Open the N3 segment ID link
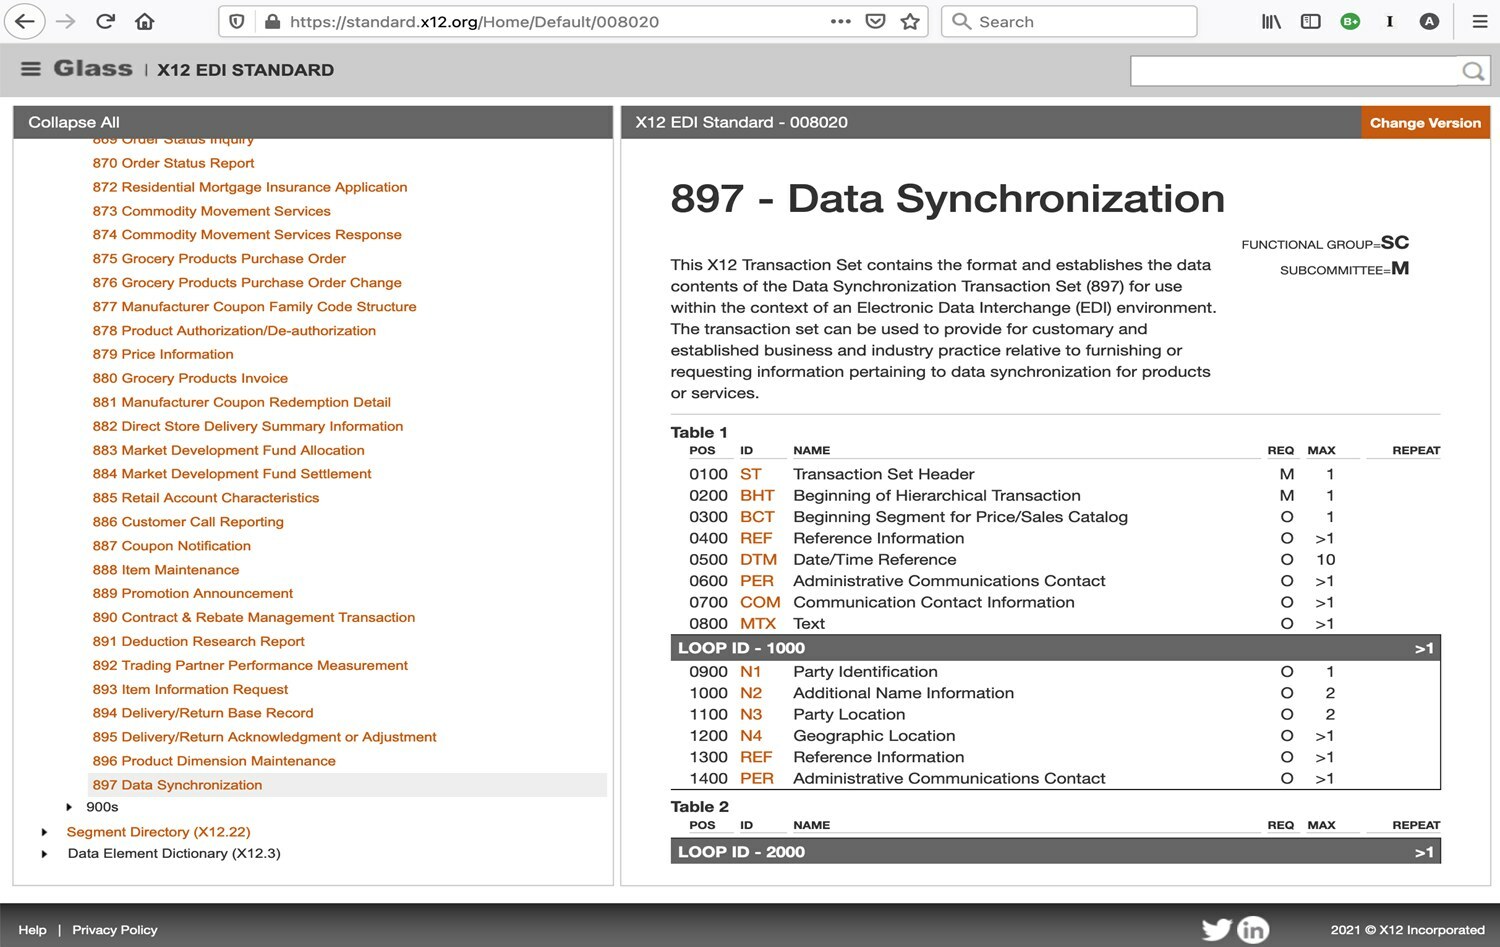Image resolution: width=1500 pixels, height=947 pixels. (x=751, y=715)
